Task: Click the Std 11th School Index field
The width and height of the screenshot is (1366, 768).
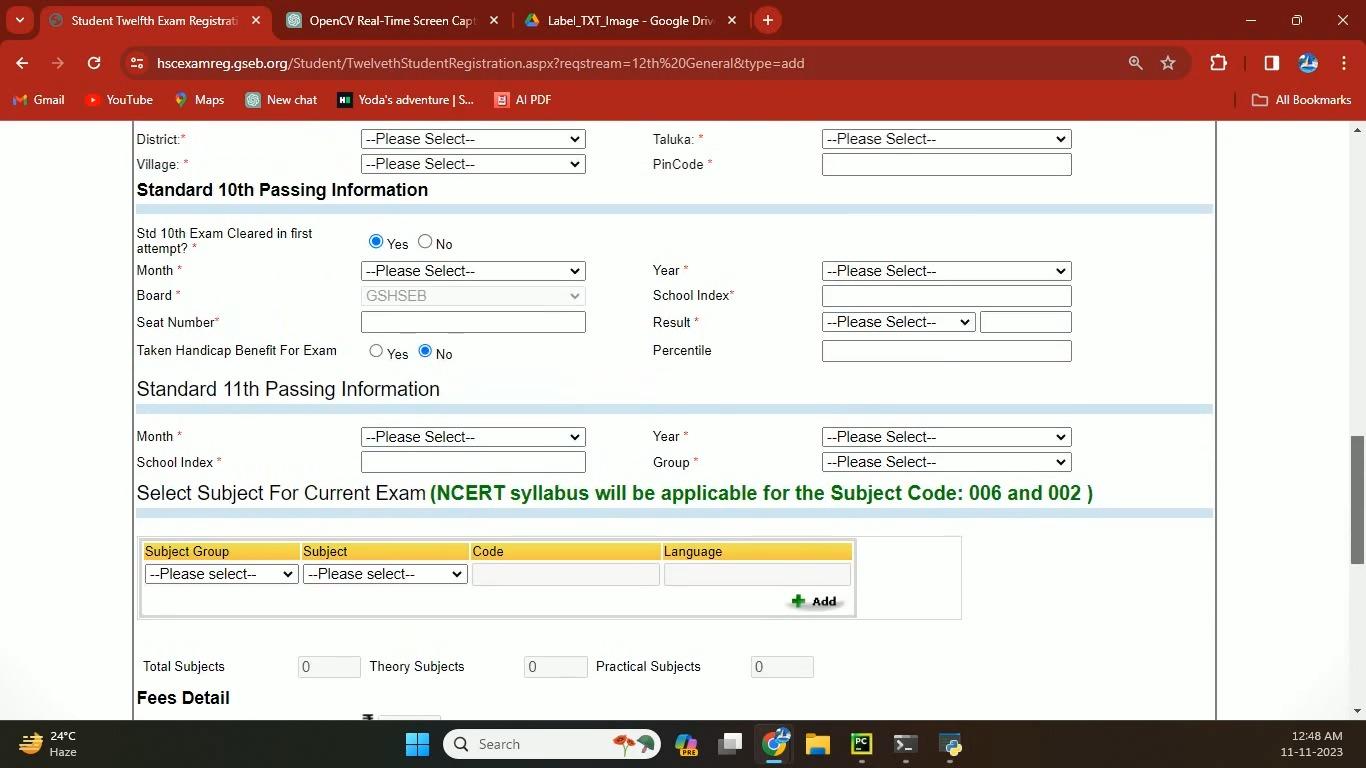Action: 473,462
